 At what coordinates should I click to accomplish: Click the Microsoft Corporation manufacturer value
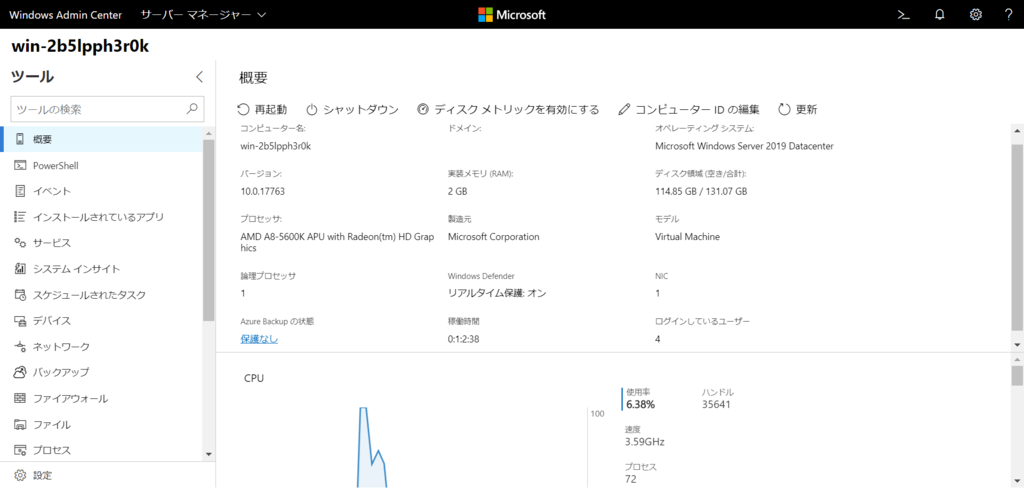pyautogui.click(x=494, y=237)
